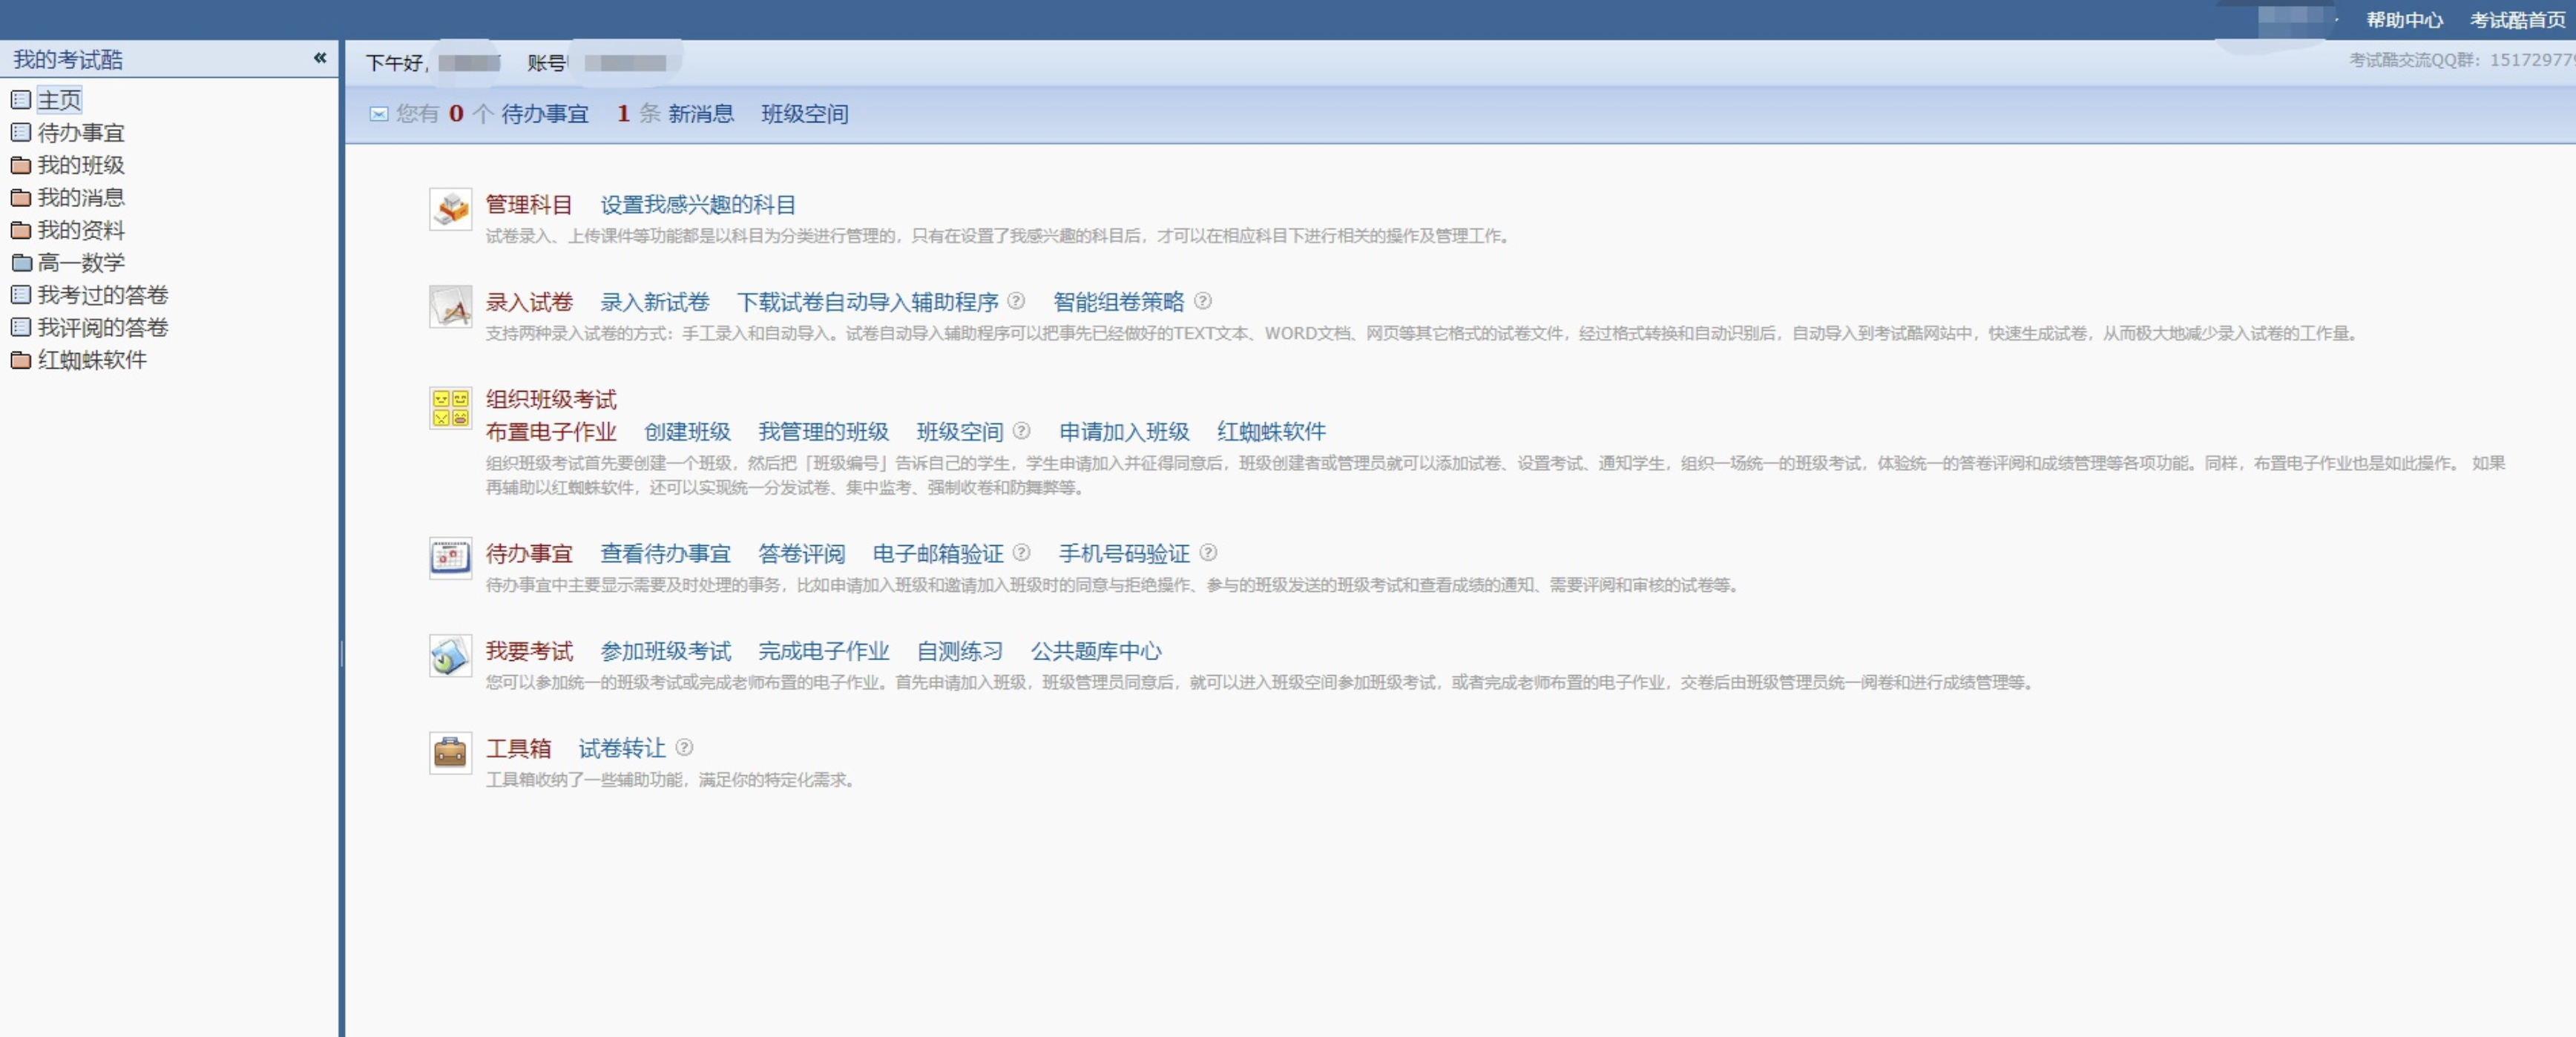Open 公共题库中心 link
This screenshot has width=2576, height=1037.
1096,651
